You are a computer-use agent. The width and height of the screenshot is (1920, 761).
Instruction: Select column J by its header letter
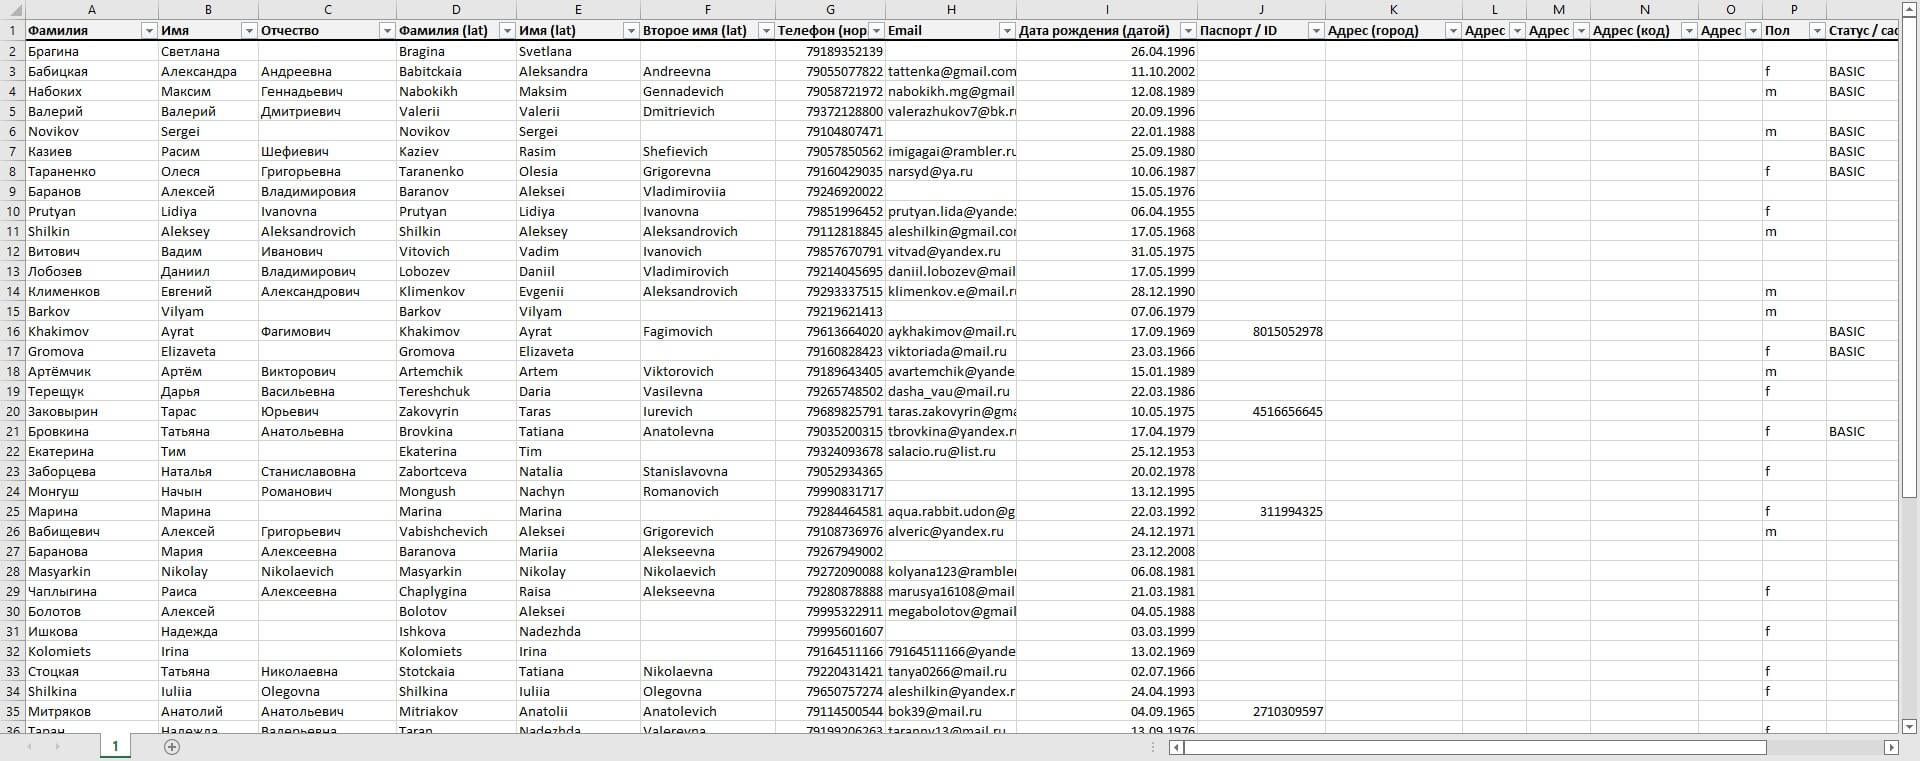1262,10
